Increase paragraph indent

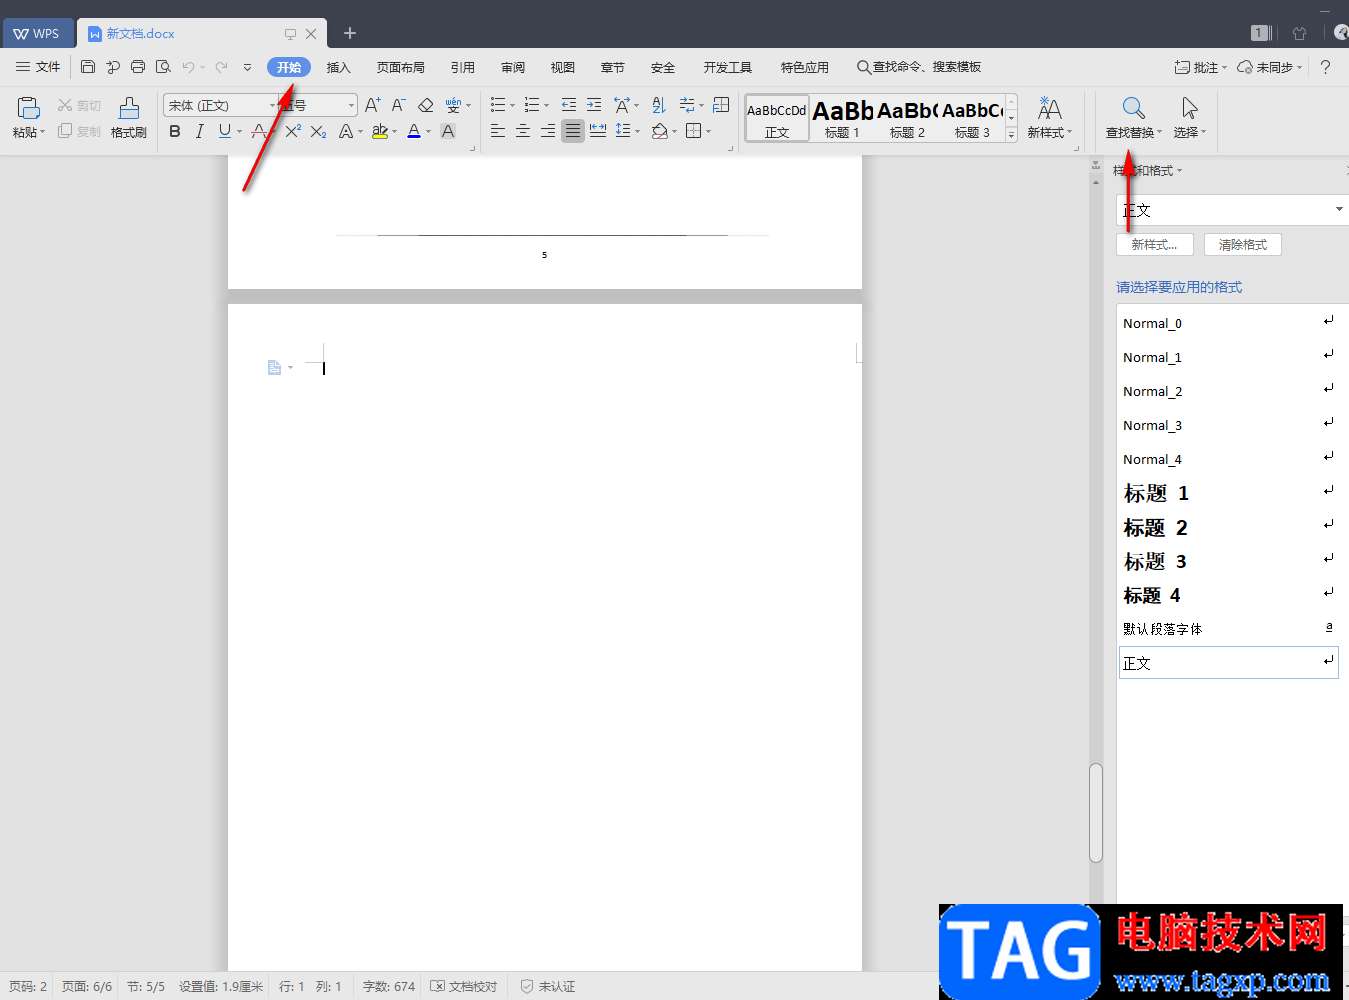tap(594, 105)
